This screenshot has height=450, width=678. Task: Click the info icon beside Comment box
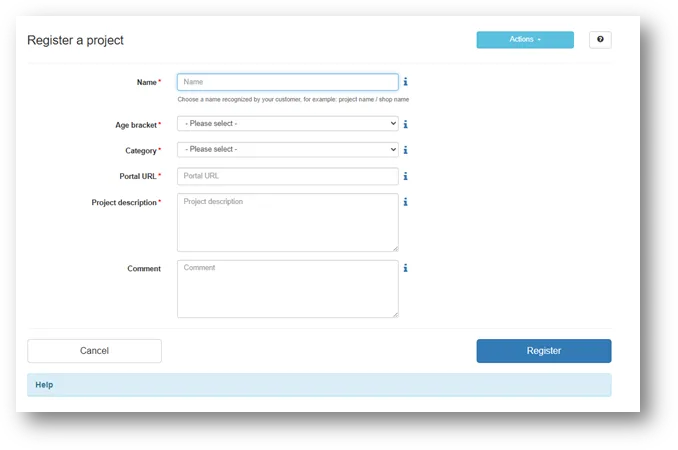tap(406, 268)
